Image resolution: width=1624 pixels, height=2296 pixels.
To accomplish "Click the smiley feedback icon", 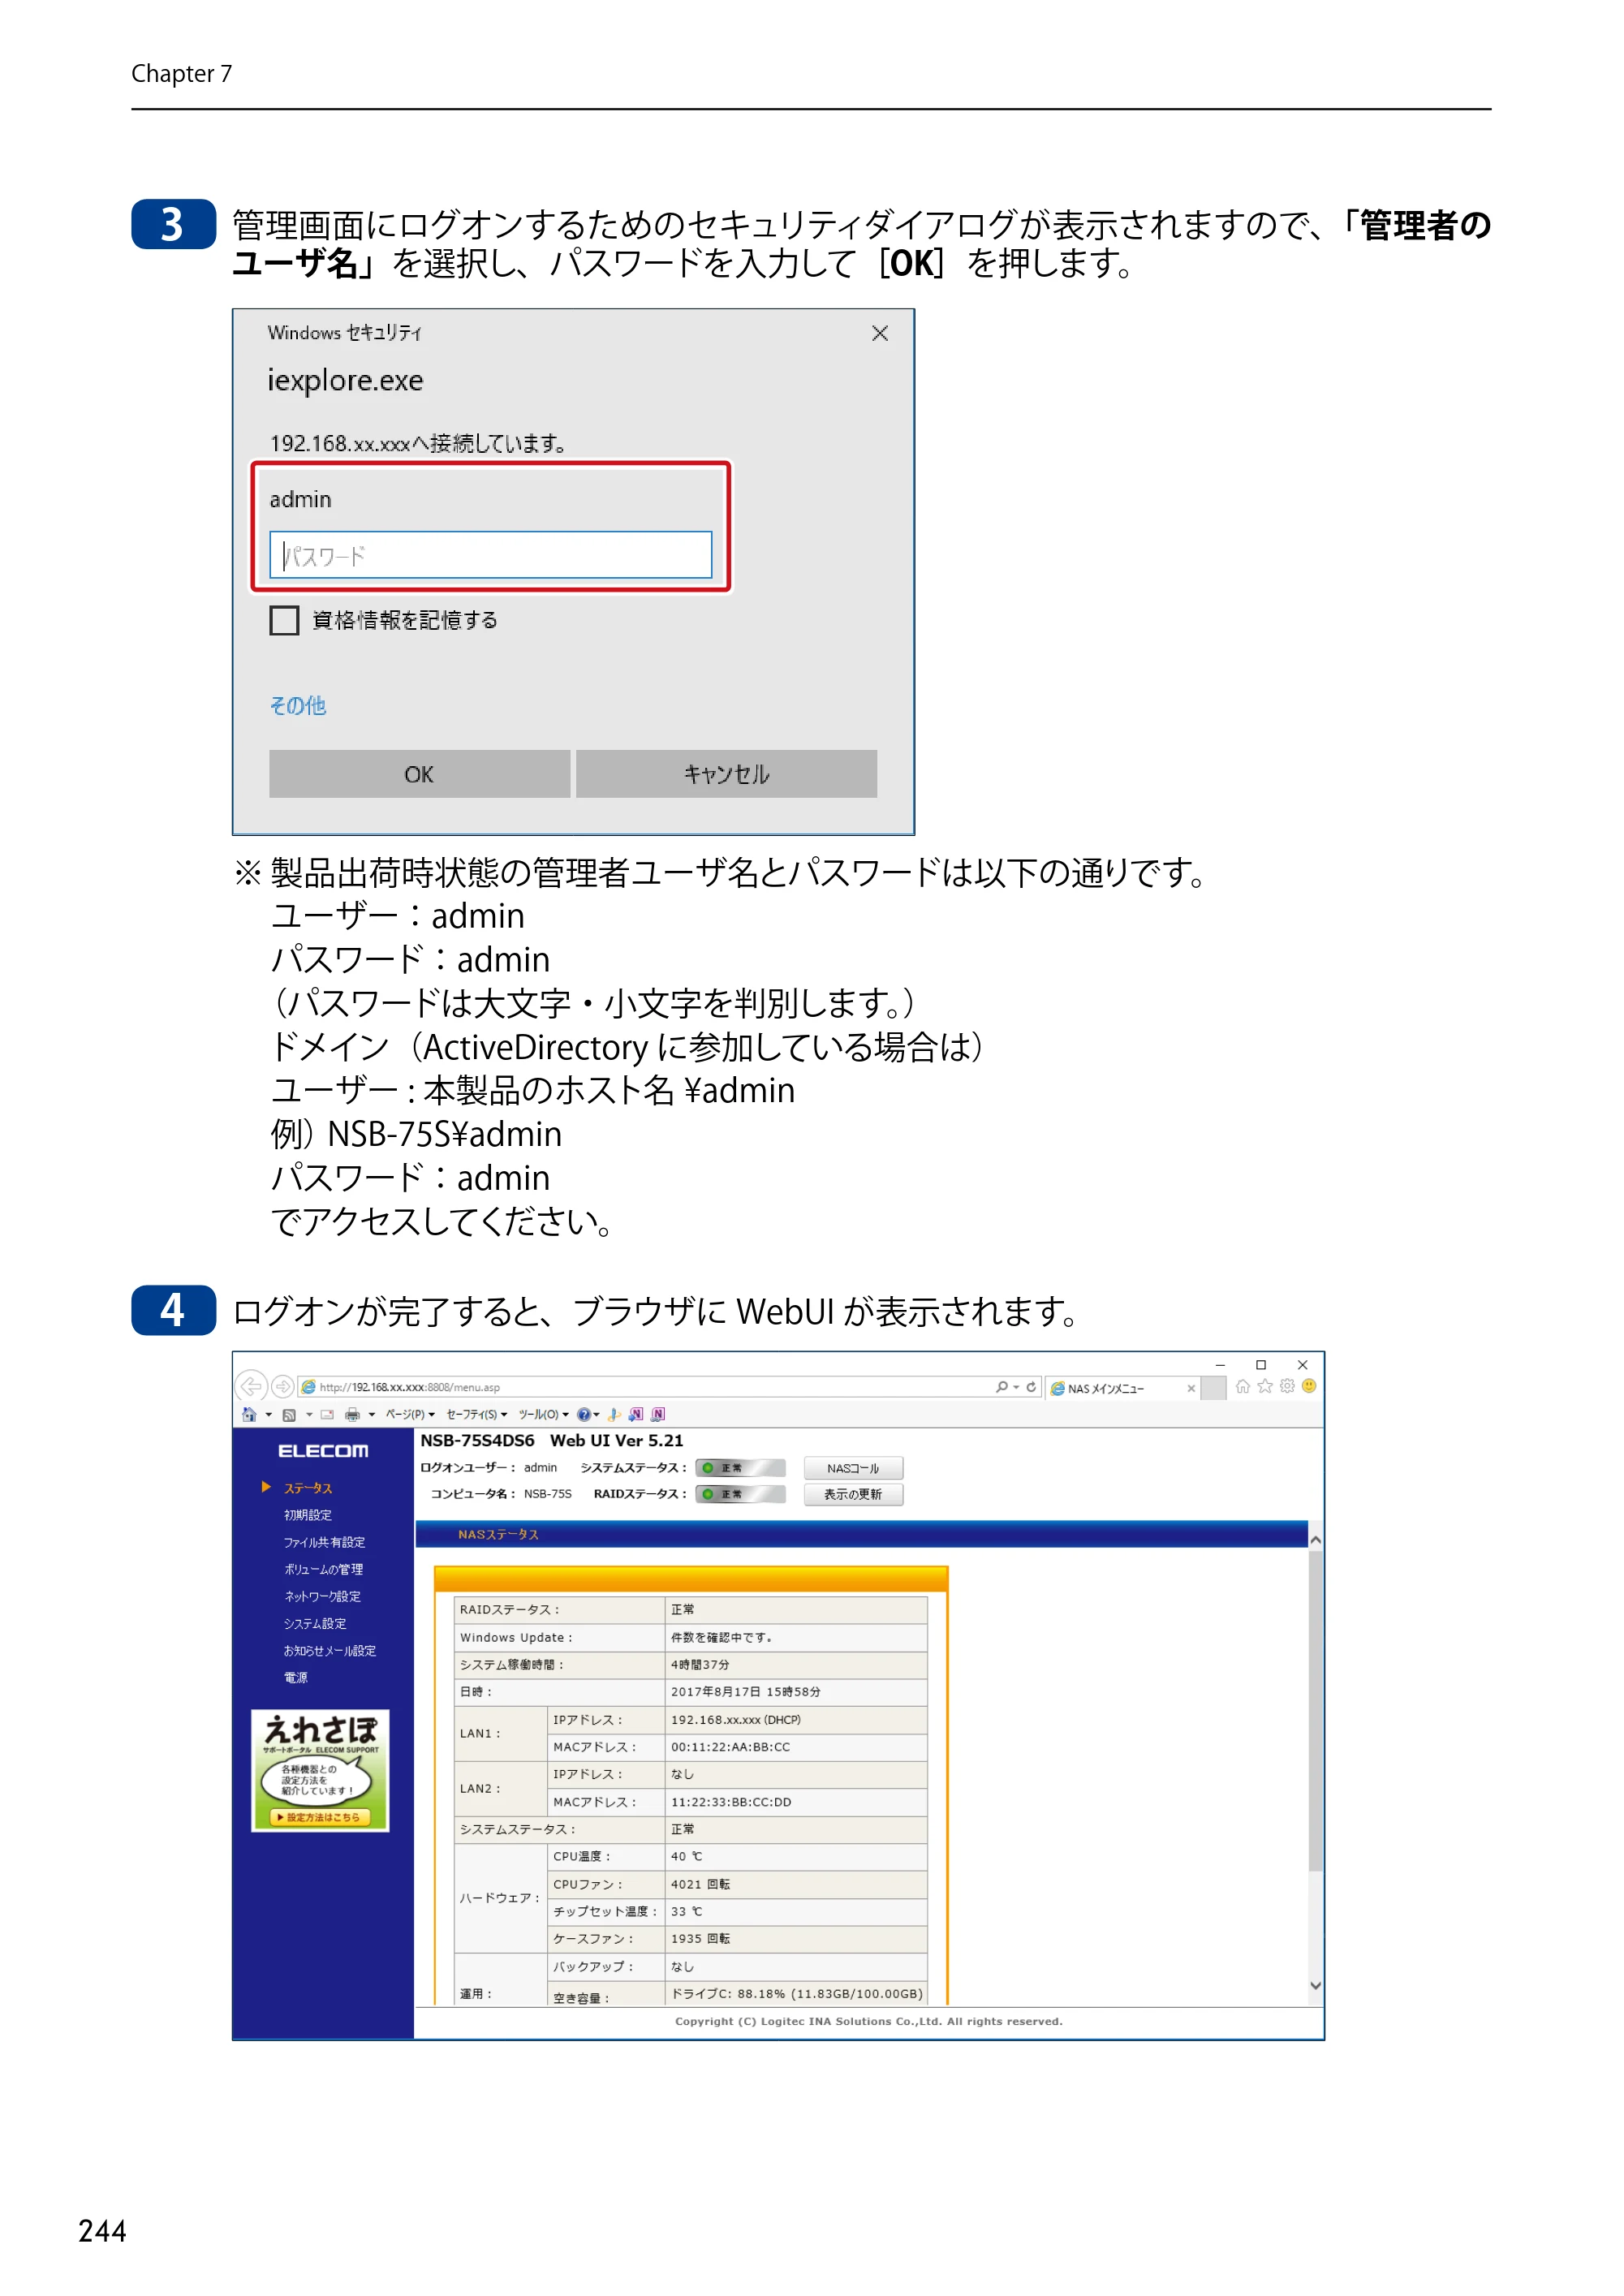I will pos(1309,1386).
